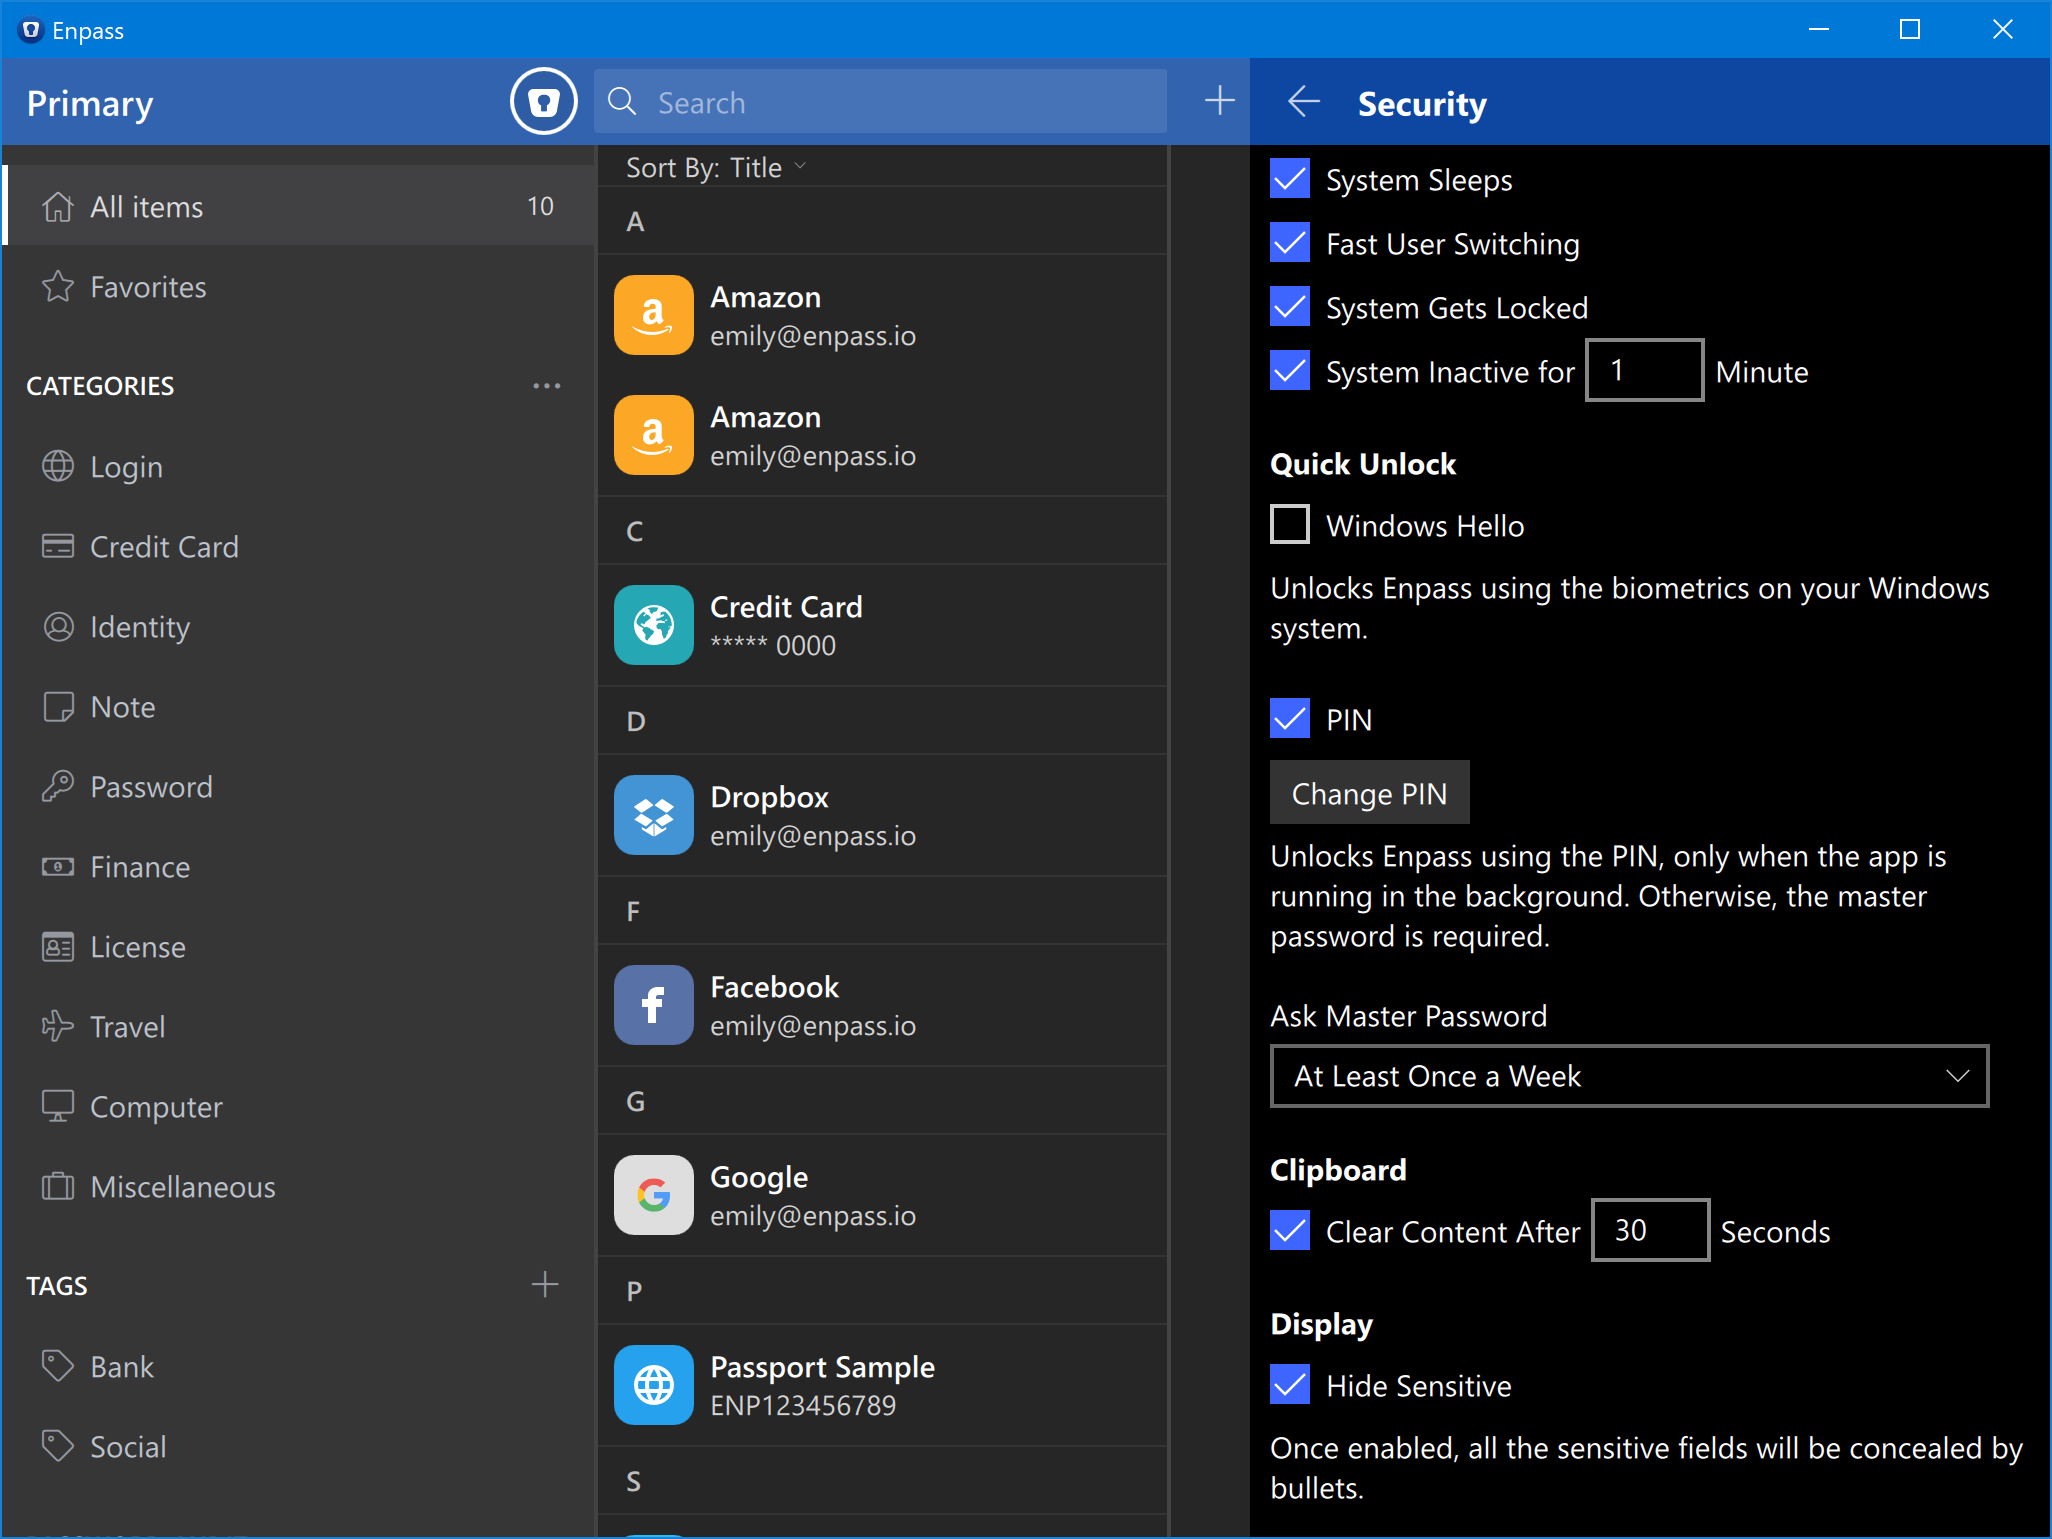Click the Social tag icon
The width and height of the screenshot is (2052, 1539).
[x=58, y=1447]
